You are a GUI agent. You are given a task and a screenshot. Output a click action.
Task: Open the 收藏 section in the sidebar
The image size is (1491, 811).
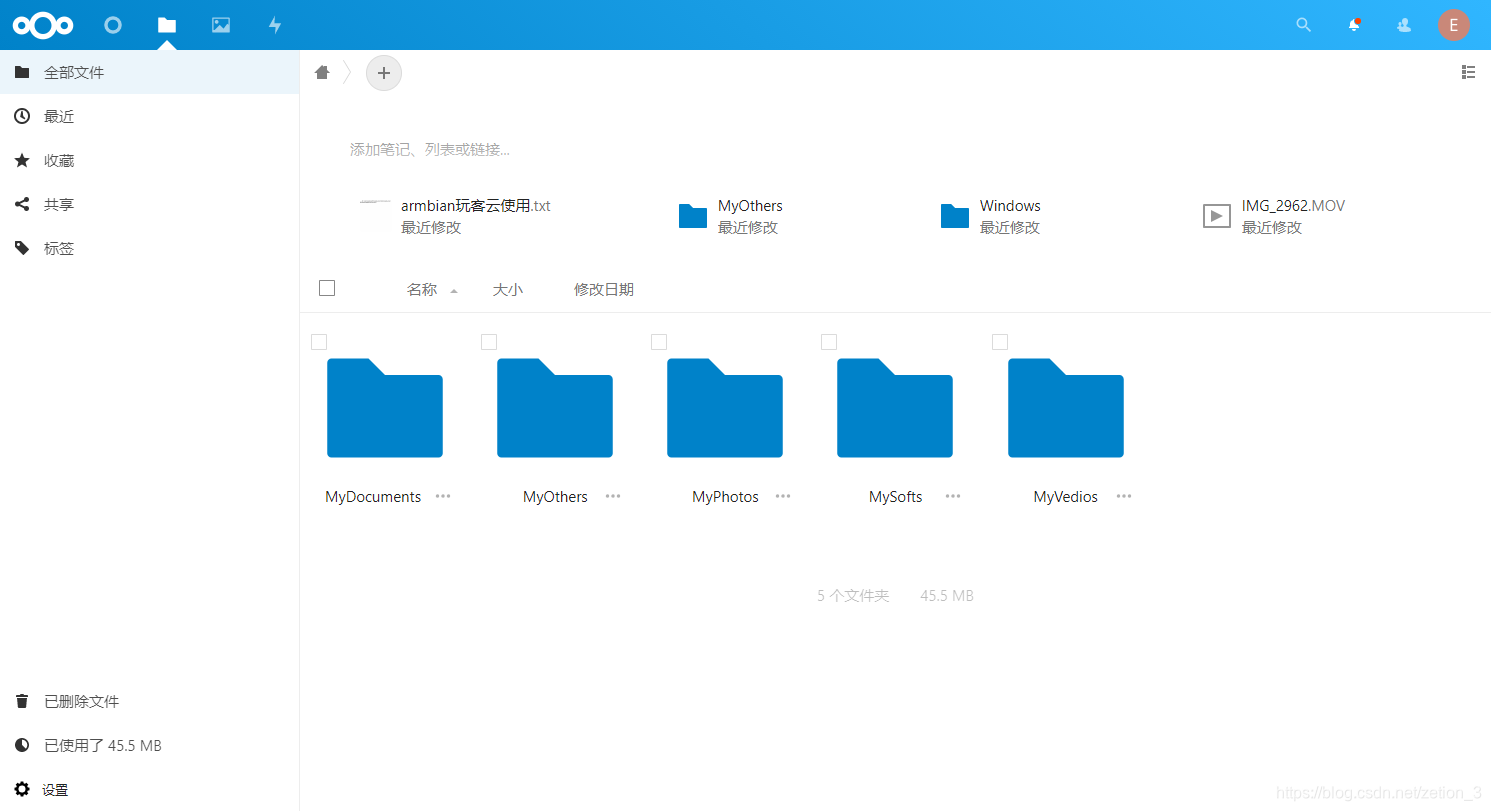tap(57, 160)
